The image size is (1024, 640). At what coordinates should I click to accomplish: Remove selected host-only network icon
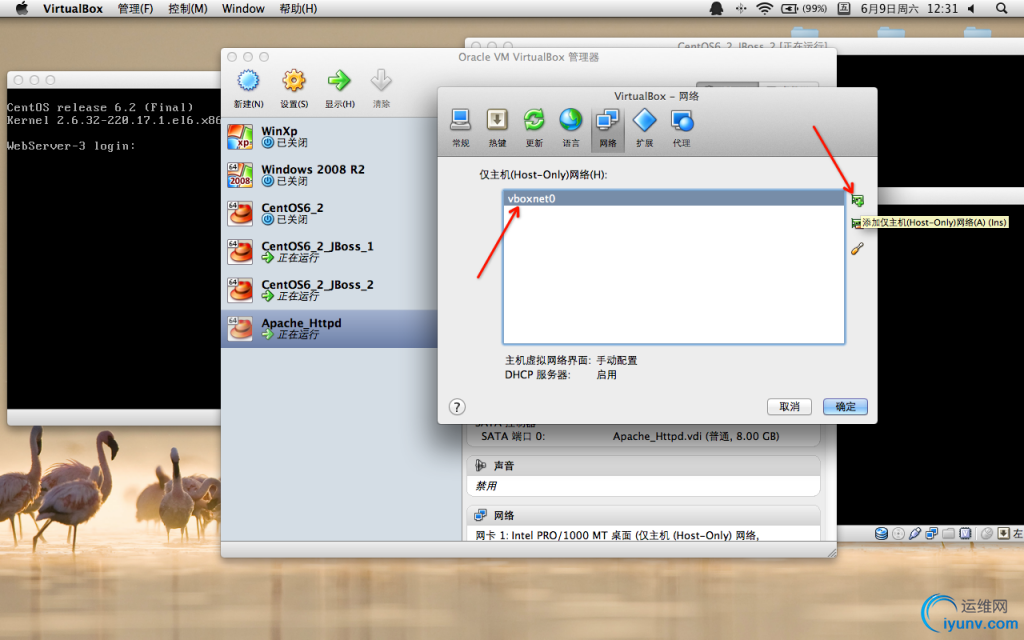pyautogui.click(x=856, y=224)
